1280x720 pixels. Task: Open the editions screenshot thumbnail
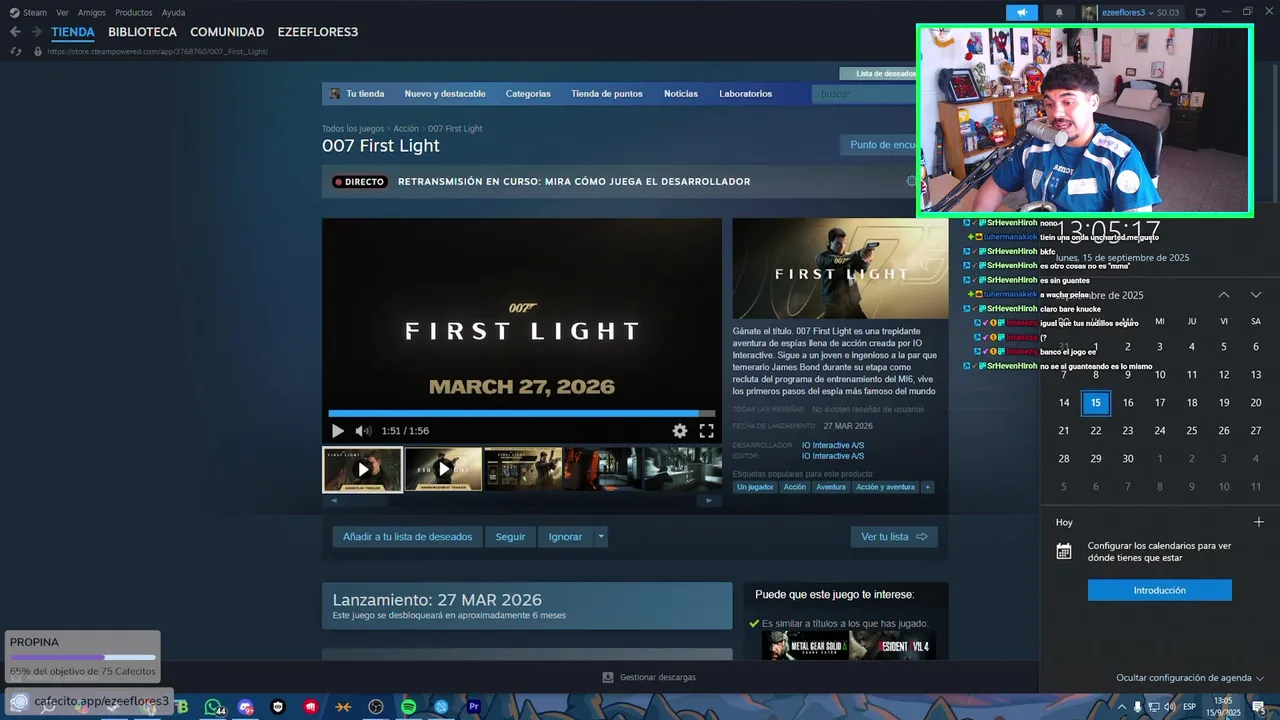click(x=523, y=469)
